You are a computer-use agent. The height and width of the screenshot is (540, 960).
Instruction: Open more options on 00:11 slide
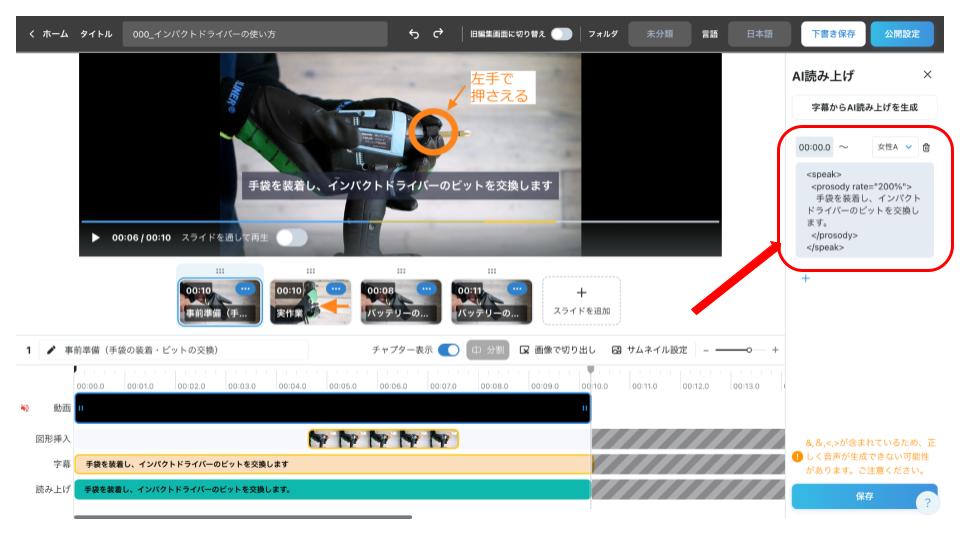click(517, 289)
